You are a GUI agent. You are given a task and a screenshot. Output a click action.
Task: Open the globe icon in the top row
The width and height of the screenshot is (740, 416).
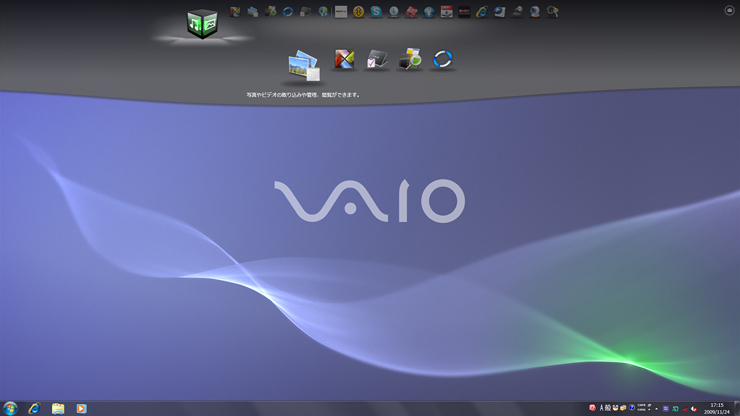click(324, 12)
